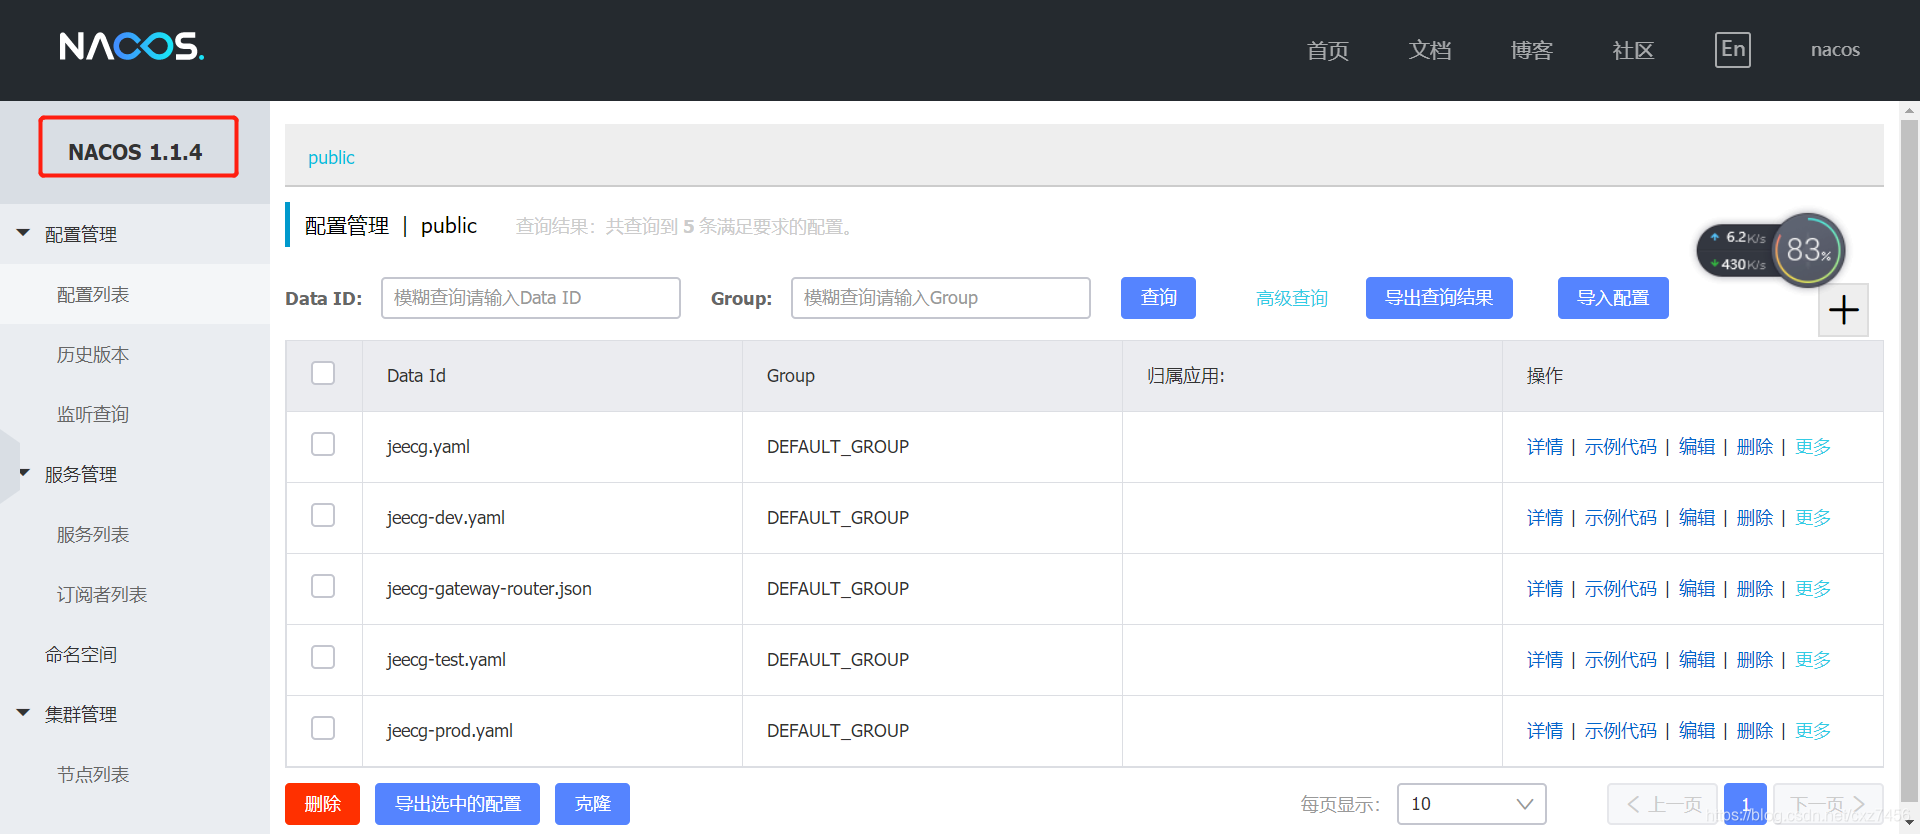1920x834 pixels.
Task: Open 高级查询 advanced search link
Action: point(1292,298)
